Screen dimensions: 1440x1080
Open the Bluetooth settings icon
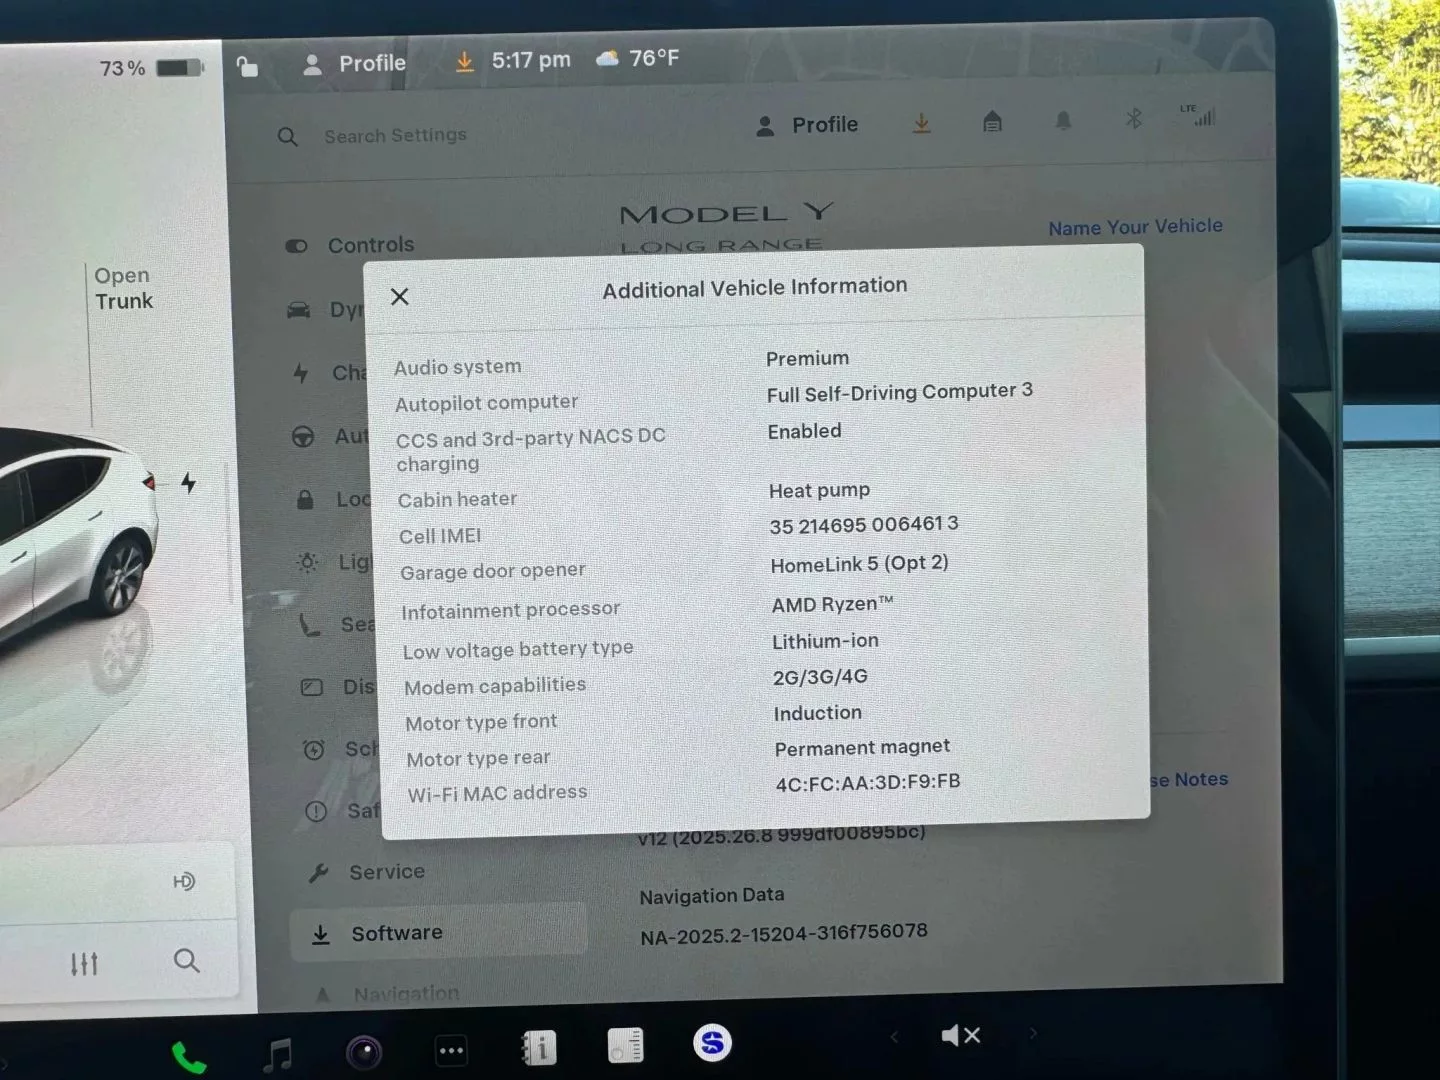tap(1133, 119)
